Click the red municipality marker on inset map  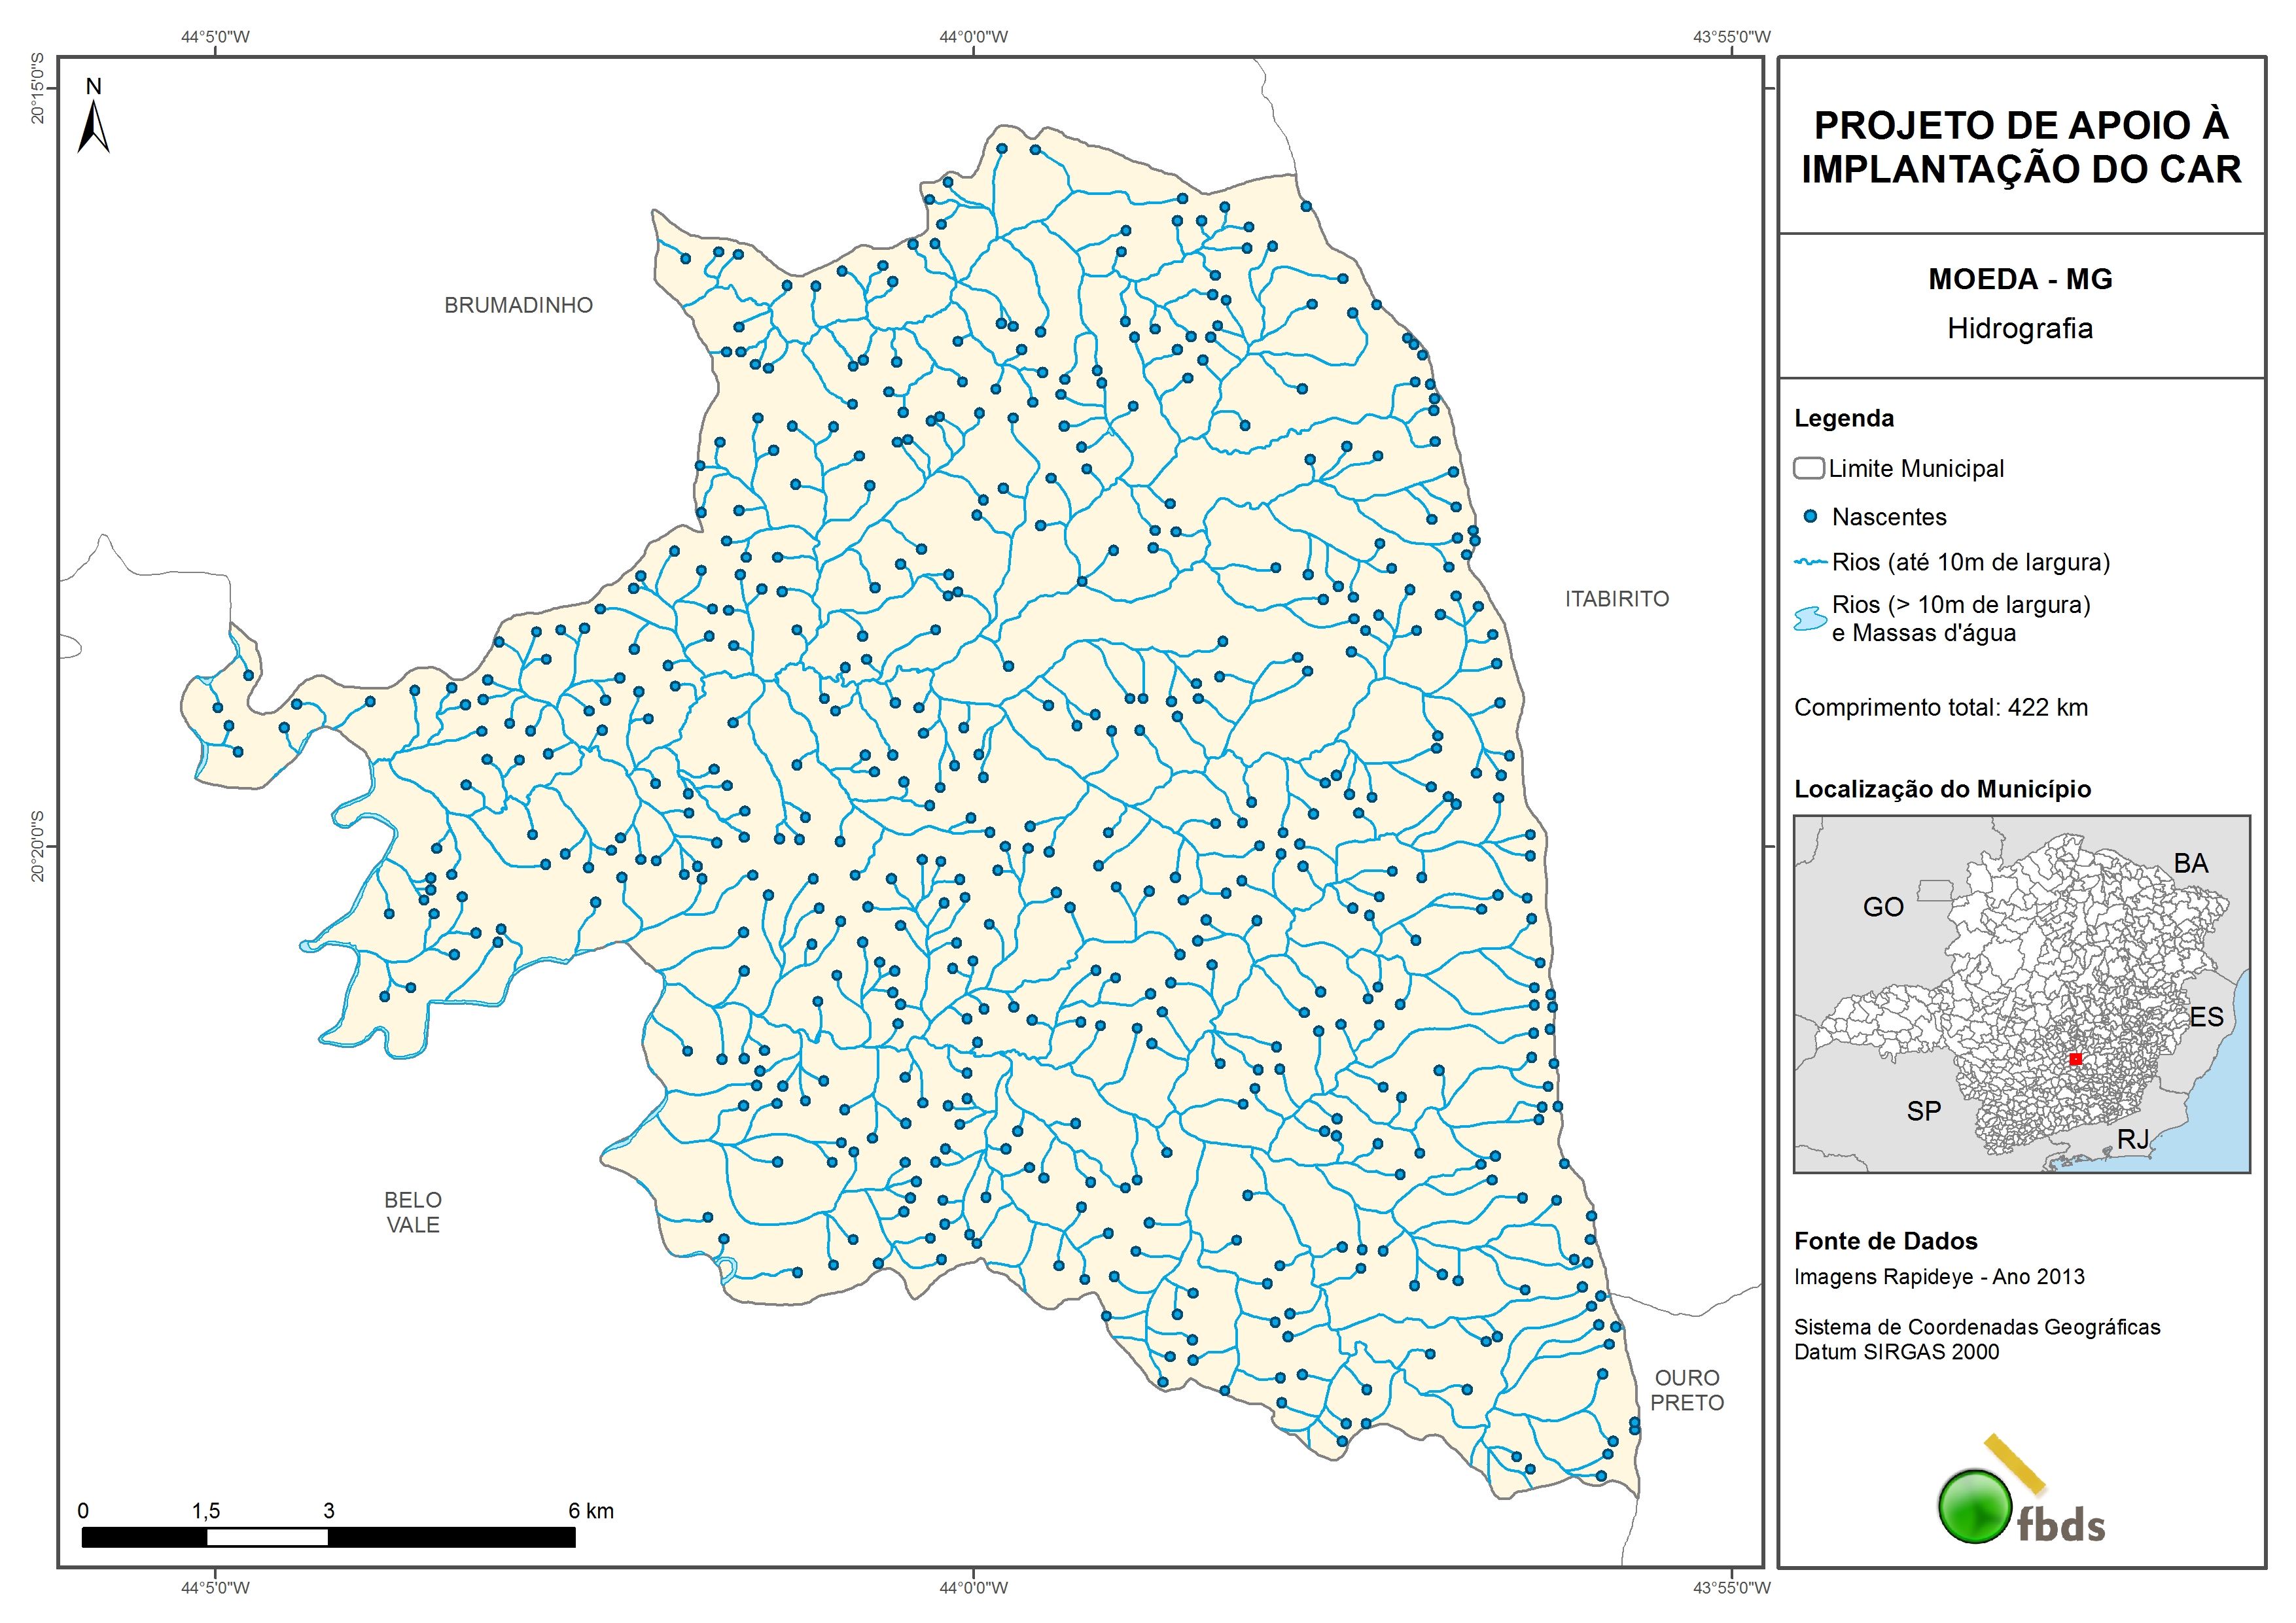click(2075, 1059)
